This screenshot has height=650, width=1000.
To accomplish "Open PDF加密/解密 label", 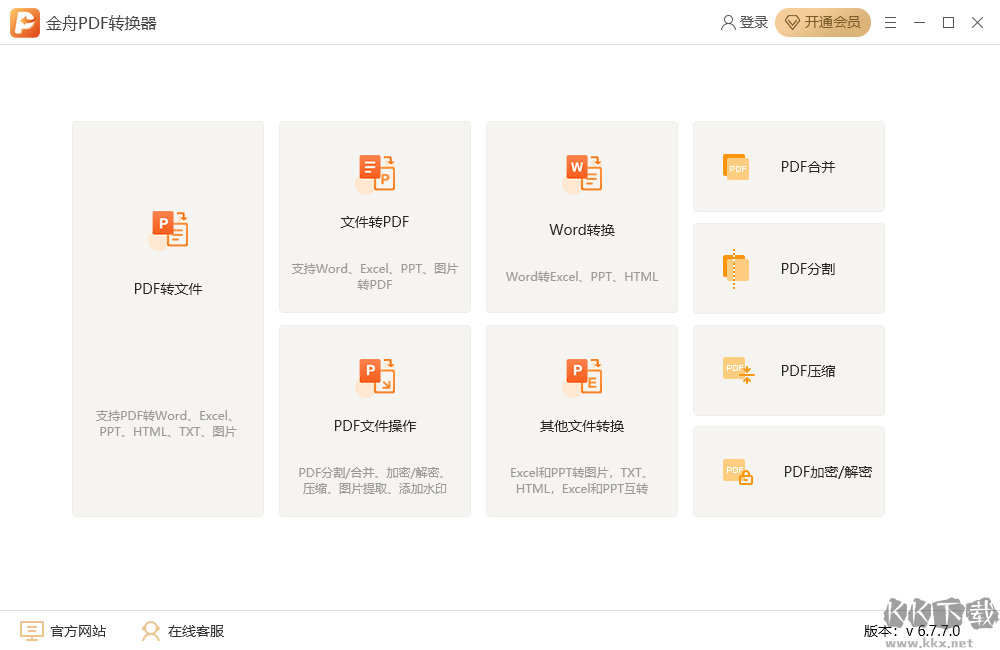I will [828, 471].
